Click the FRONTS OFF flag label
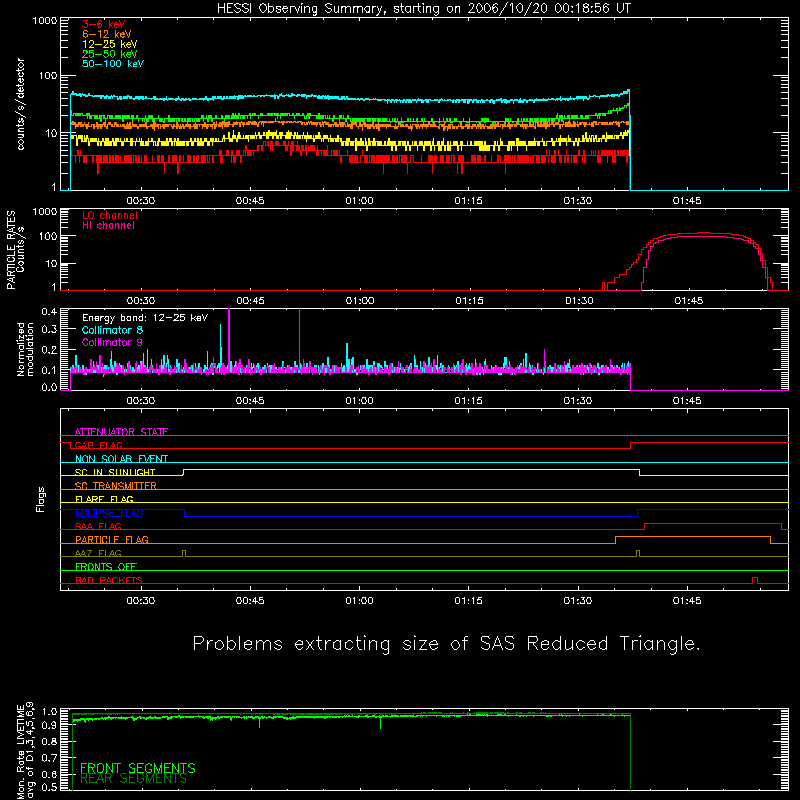The width and height of the screenshot is (800, 800). coord(106,566)
